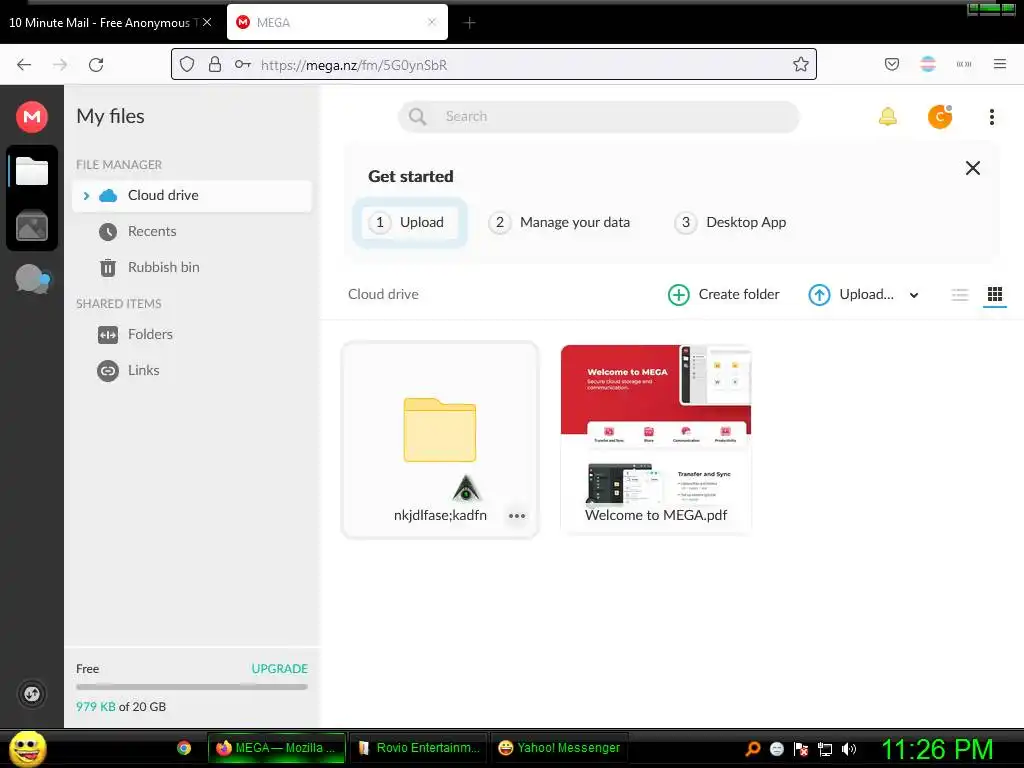
Task: Open the Chat bubble icon in left rail
Action: pos(32,279)
